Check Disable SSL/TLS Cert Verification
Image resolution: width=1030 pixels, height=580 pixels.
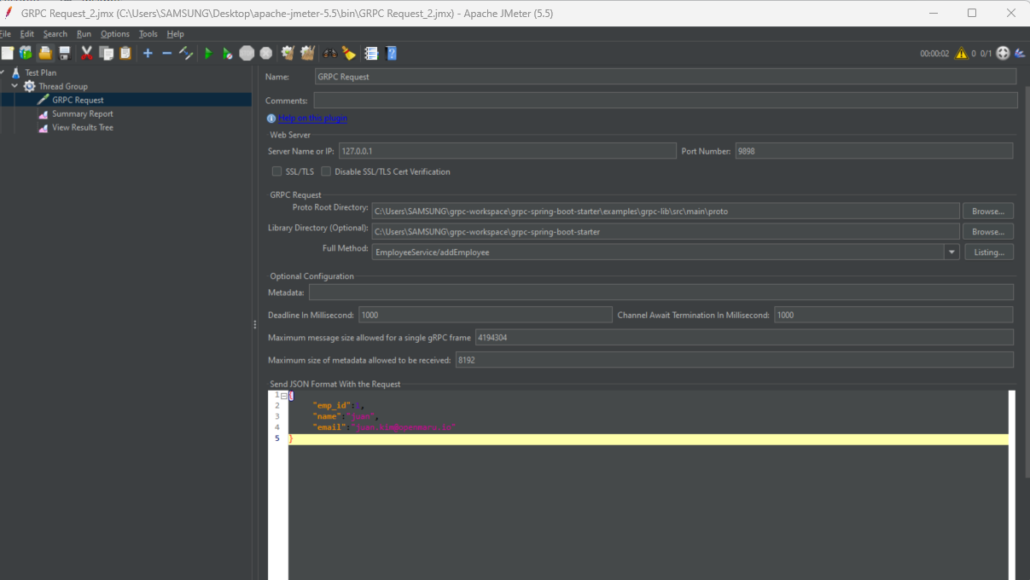coord(326,172)
